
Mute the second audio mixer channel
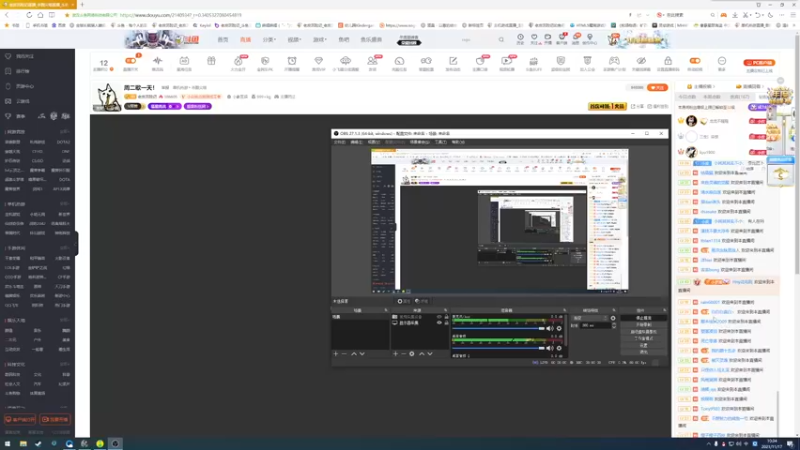tap(550, 348)
